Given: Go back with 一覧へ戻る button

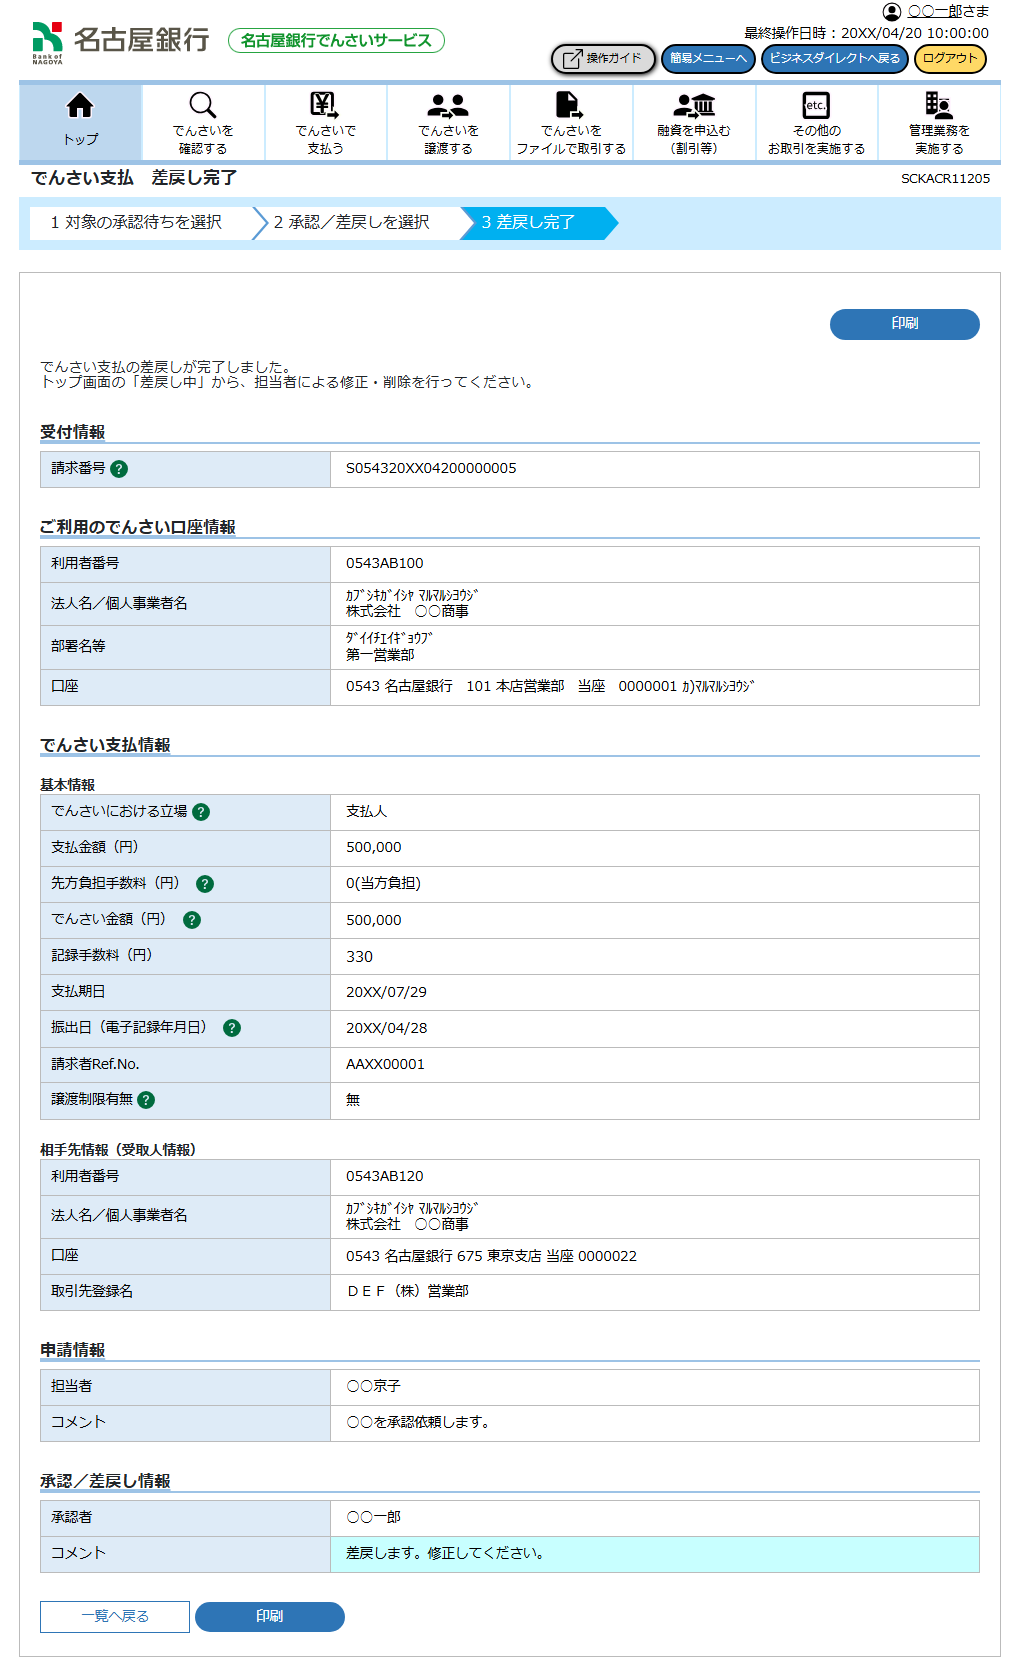Looking at the screenshot, I should point(115,1617).
